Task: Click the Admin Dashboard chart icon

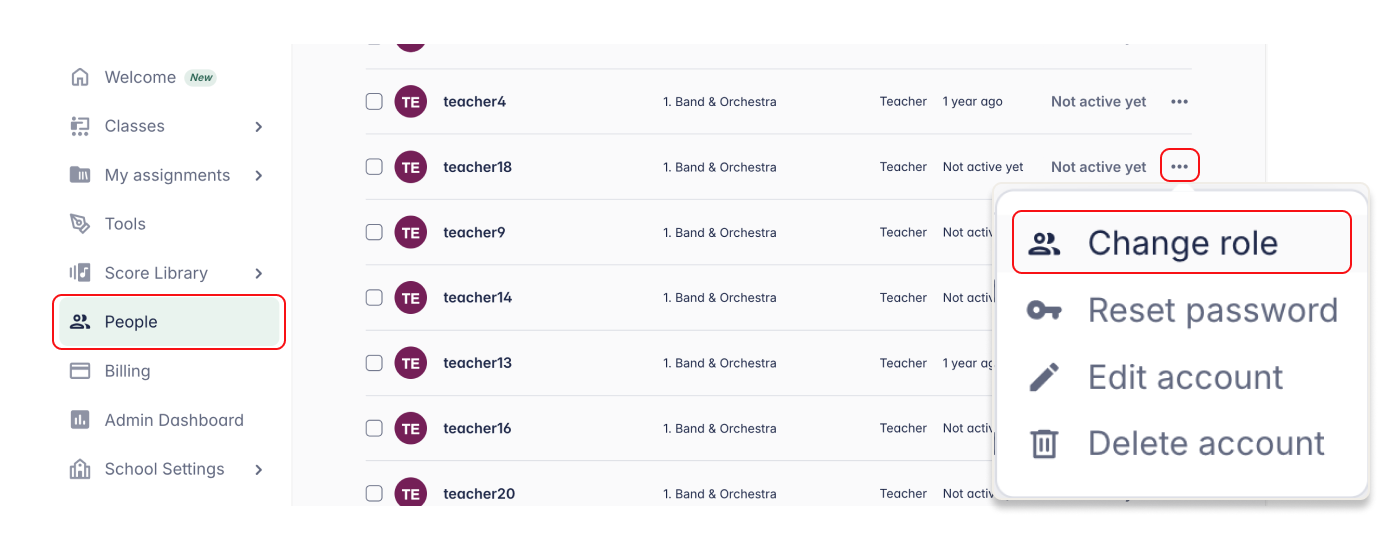Action: point(80,420)
